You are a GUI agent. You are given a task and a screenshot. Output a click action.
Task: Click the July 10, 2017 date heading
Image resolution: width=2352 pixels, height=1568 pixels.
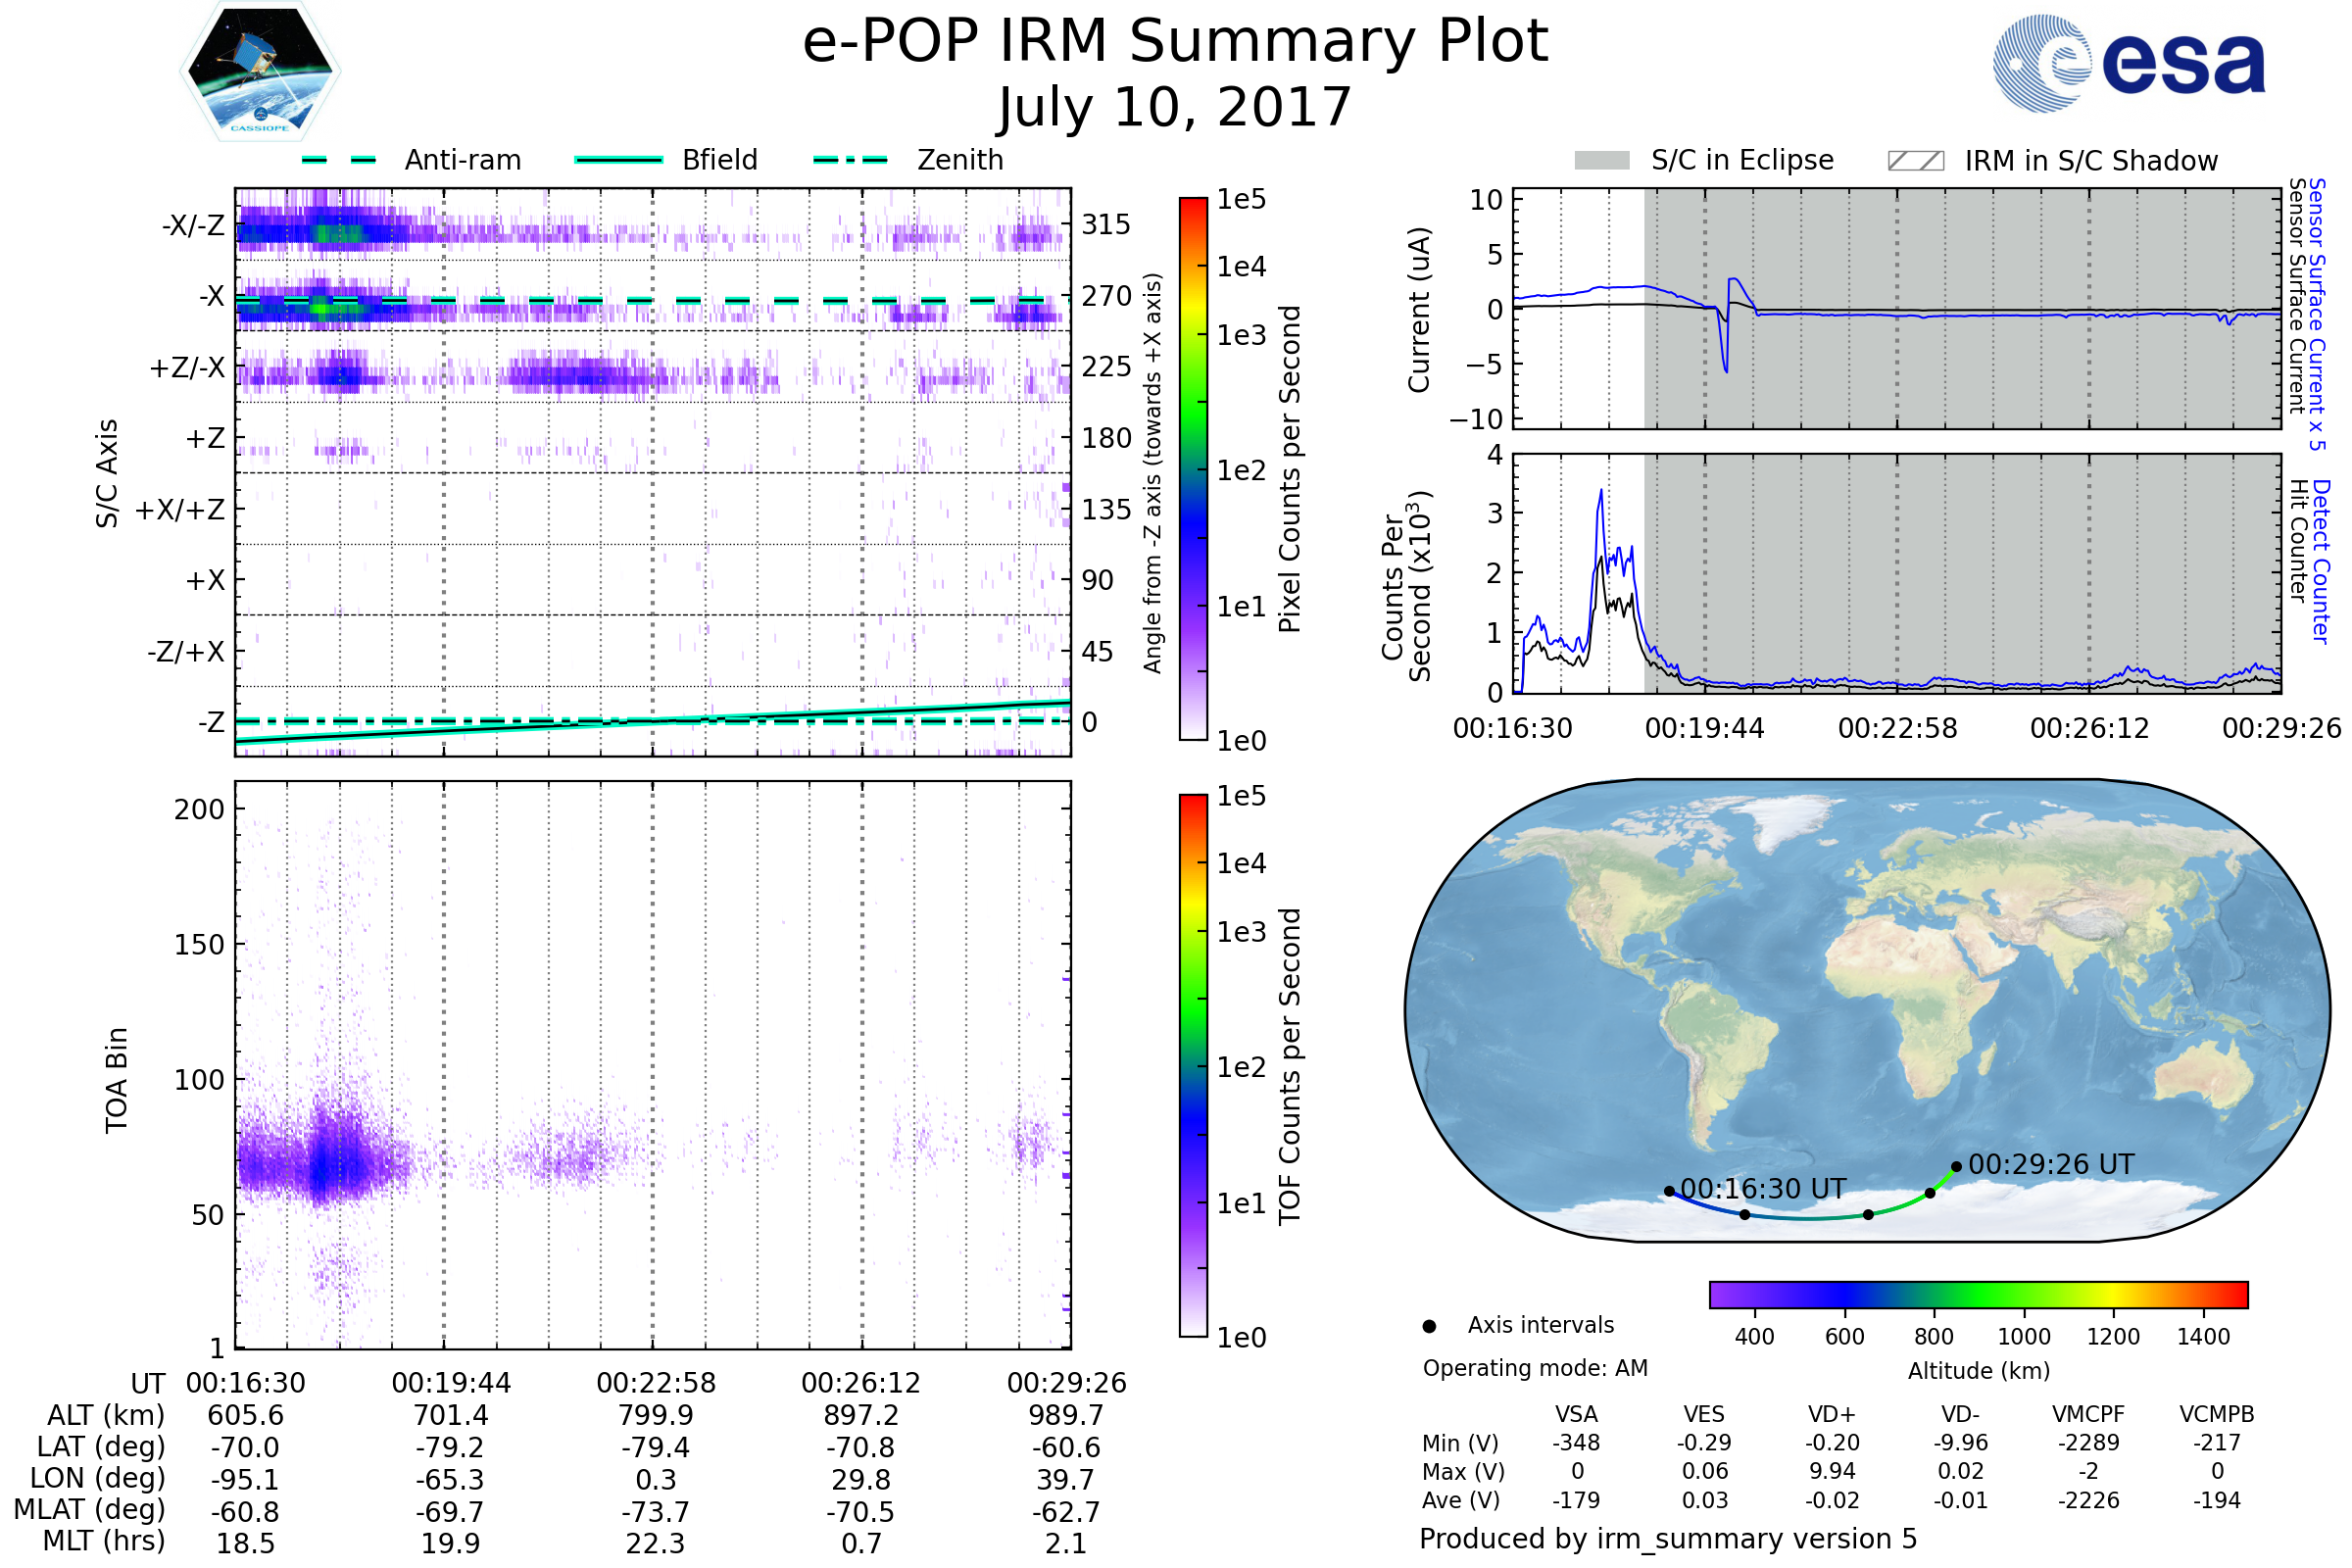pos(1175,108)
